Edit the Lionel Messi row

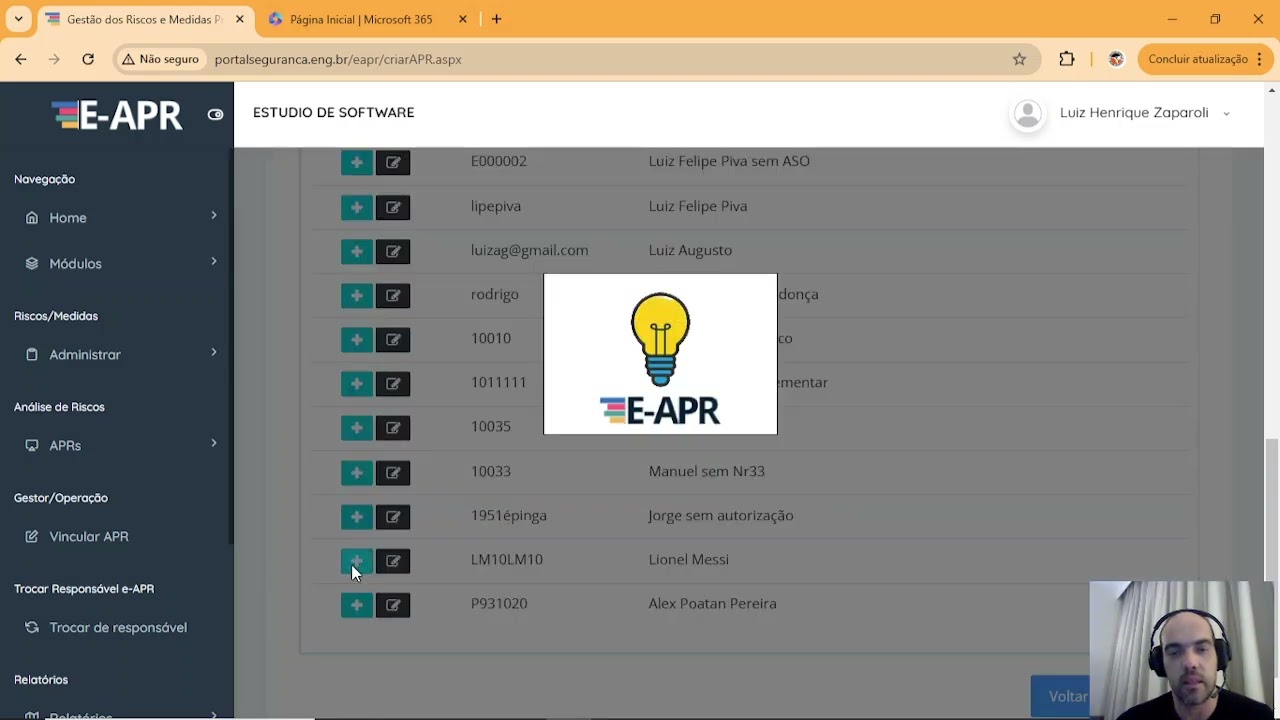coord(393,560)
